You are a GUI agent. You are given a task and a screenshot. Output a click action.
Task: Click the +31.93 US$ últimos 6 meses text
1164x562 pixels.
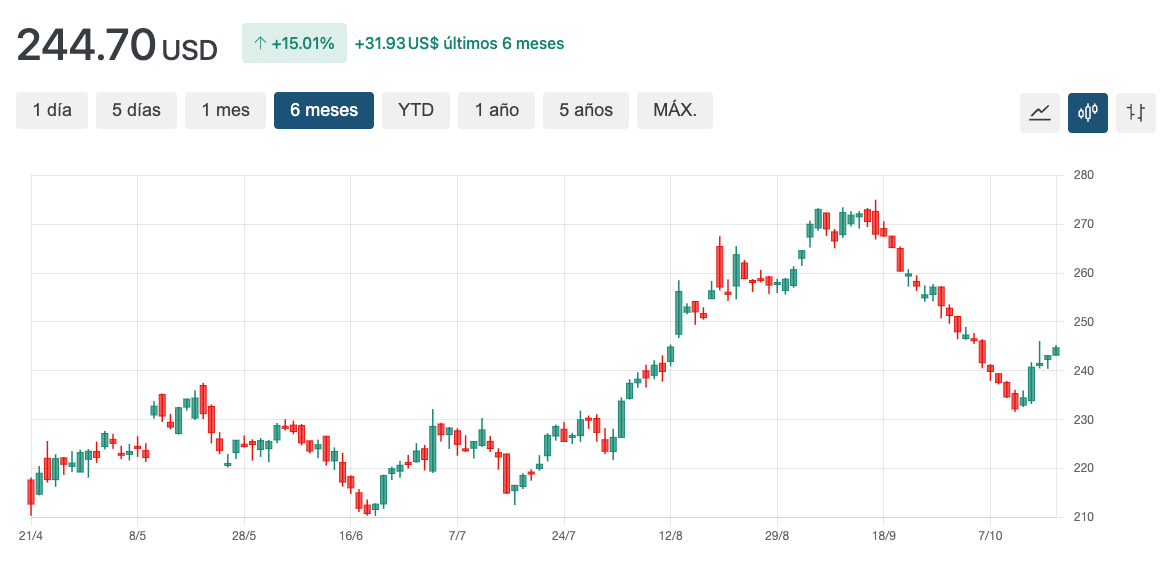pyautogui.click(x=460, y=44)
